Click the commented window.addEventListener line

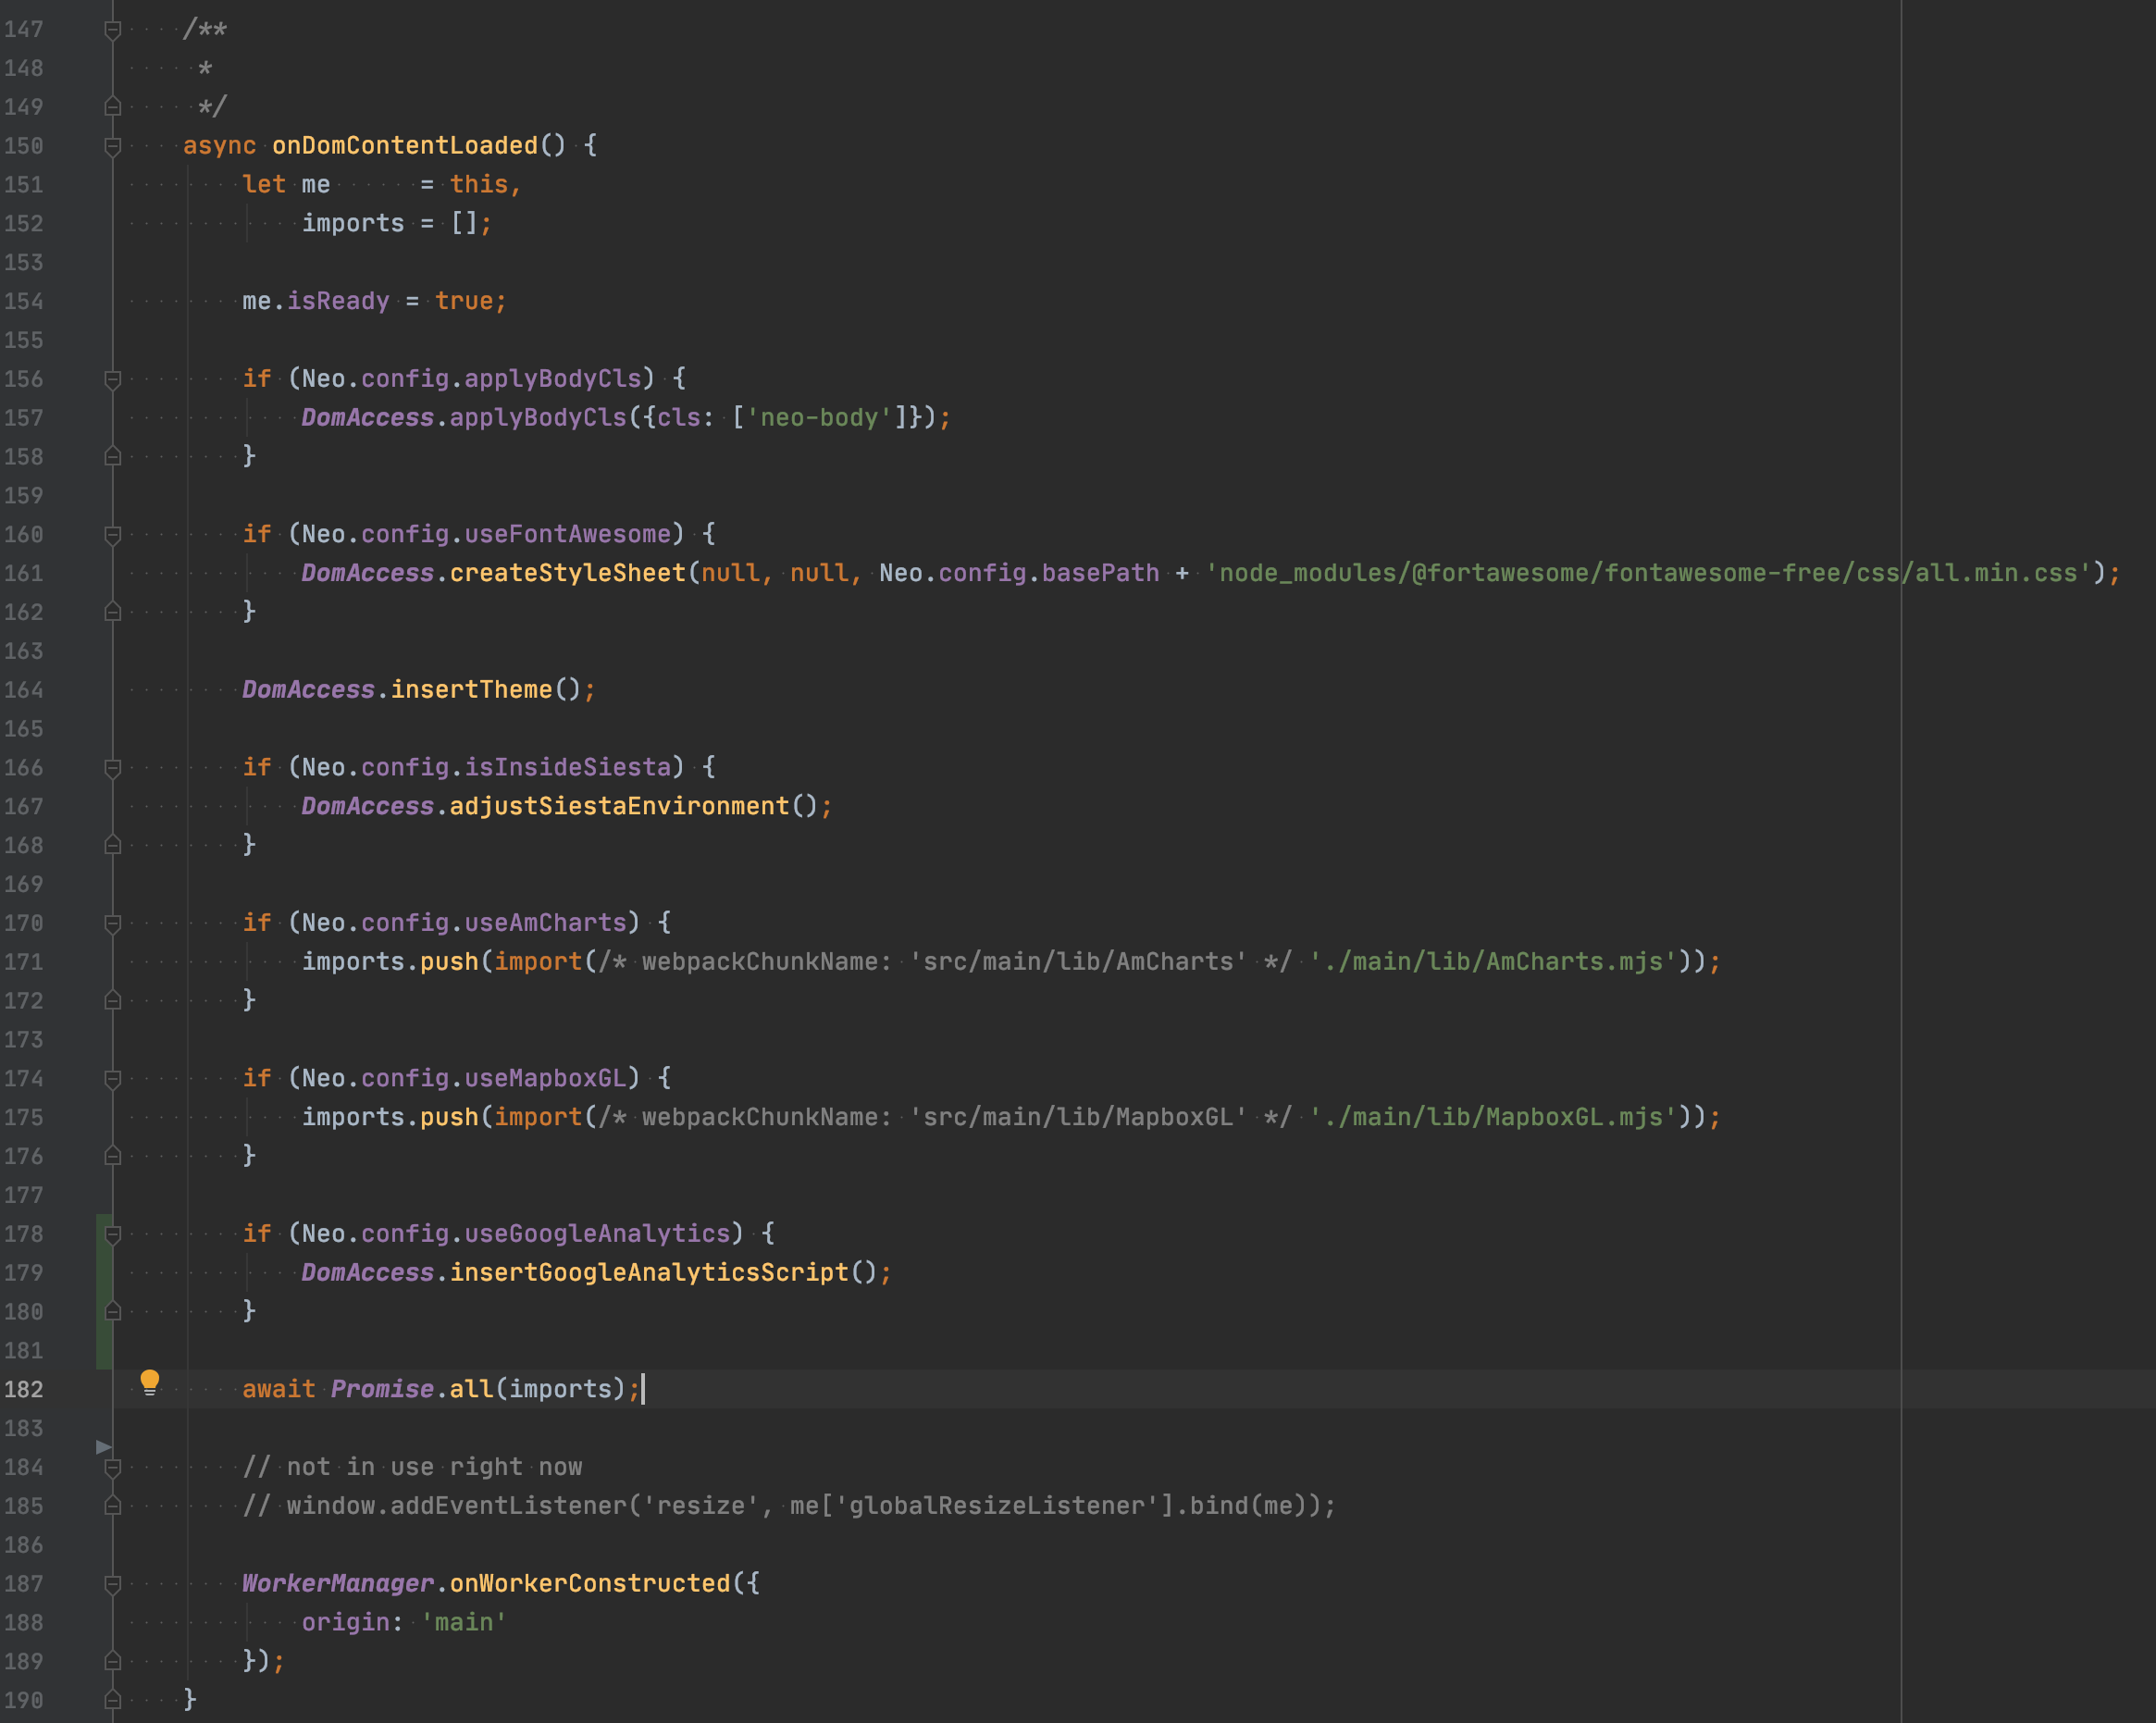(x=789, y=1505)
